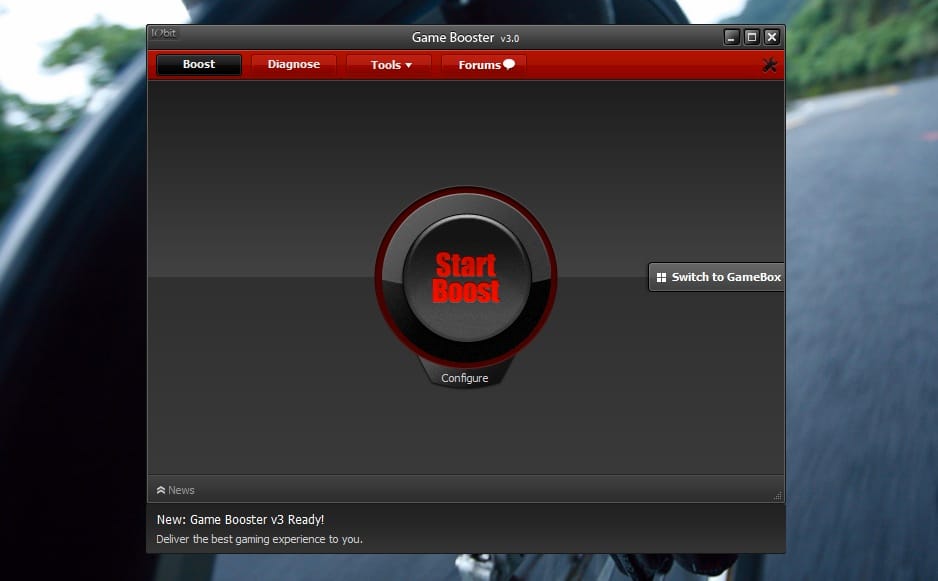Click the Game Booster v3.0 title text
This screenshot has width=938, height=581.
click(465, 38)
